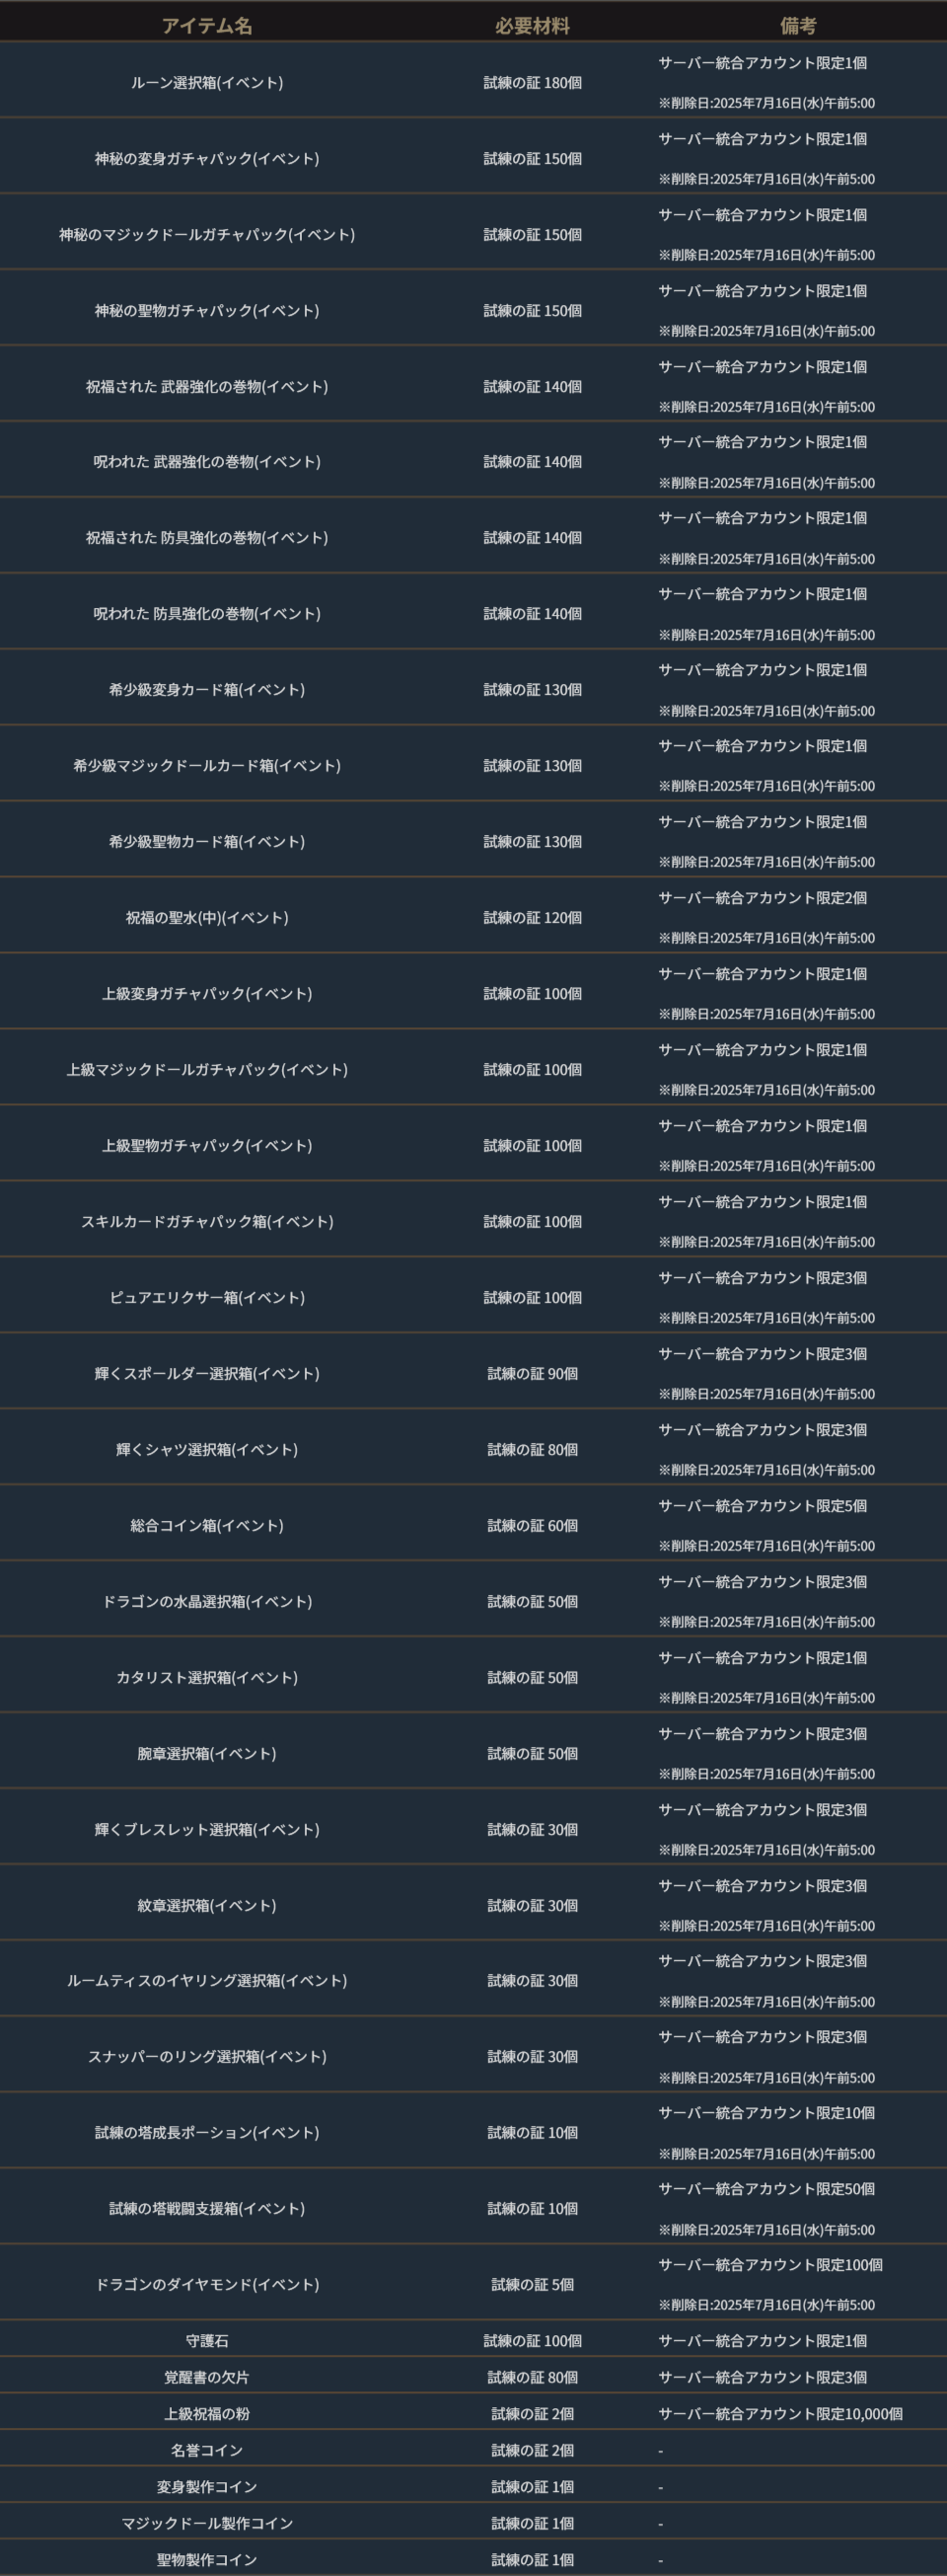Click the サーバー統合アカウント限定50個 note
The image size is (947, 2576).
[766, 2189]
